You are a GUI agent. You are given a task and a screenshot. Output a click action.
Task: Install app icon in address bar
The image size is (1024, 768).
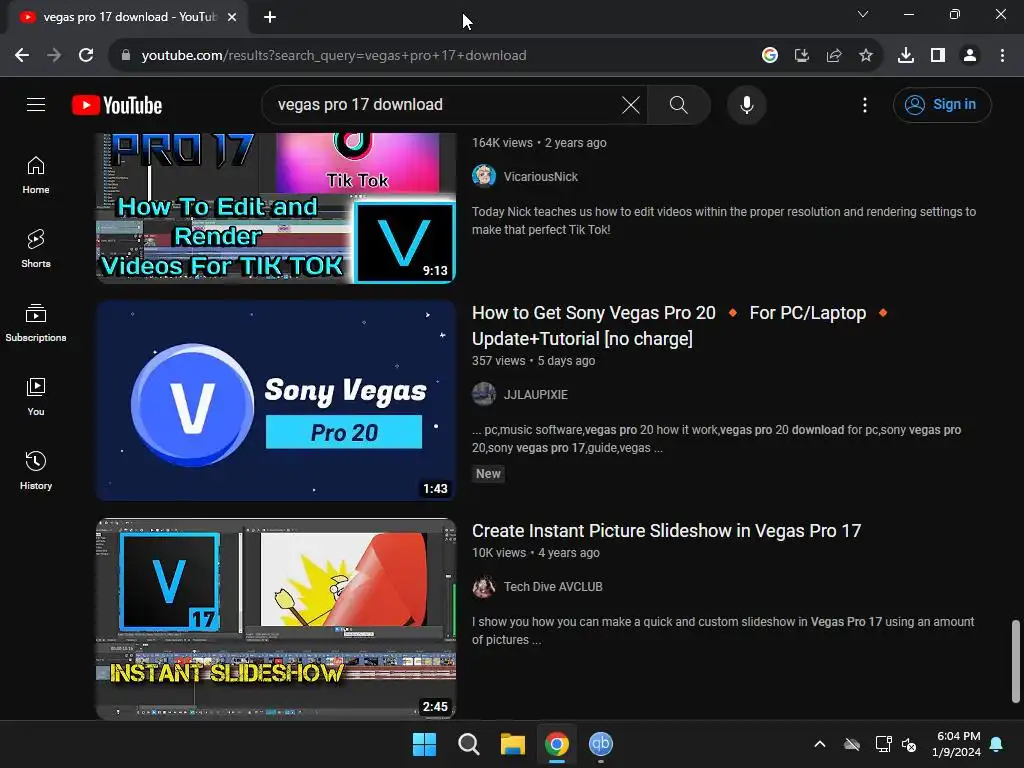801,56
